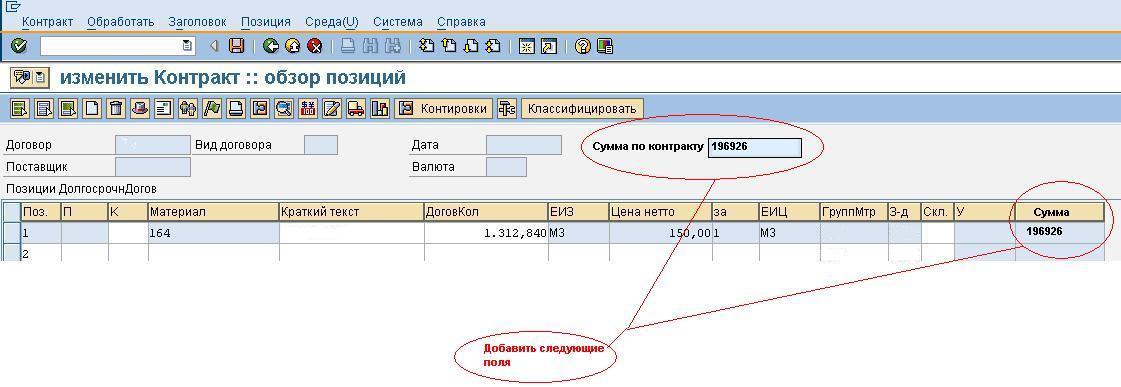Image resolution: width=1121 pixels, height=387 pixels.
Task: Click the red delivery truck icon
Action: (x=355, y=109)
